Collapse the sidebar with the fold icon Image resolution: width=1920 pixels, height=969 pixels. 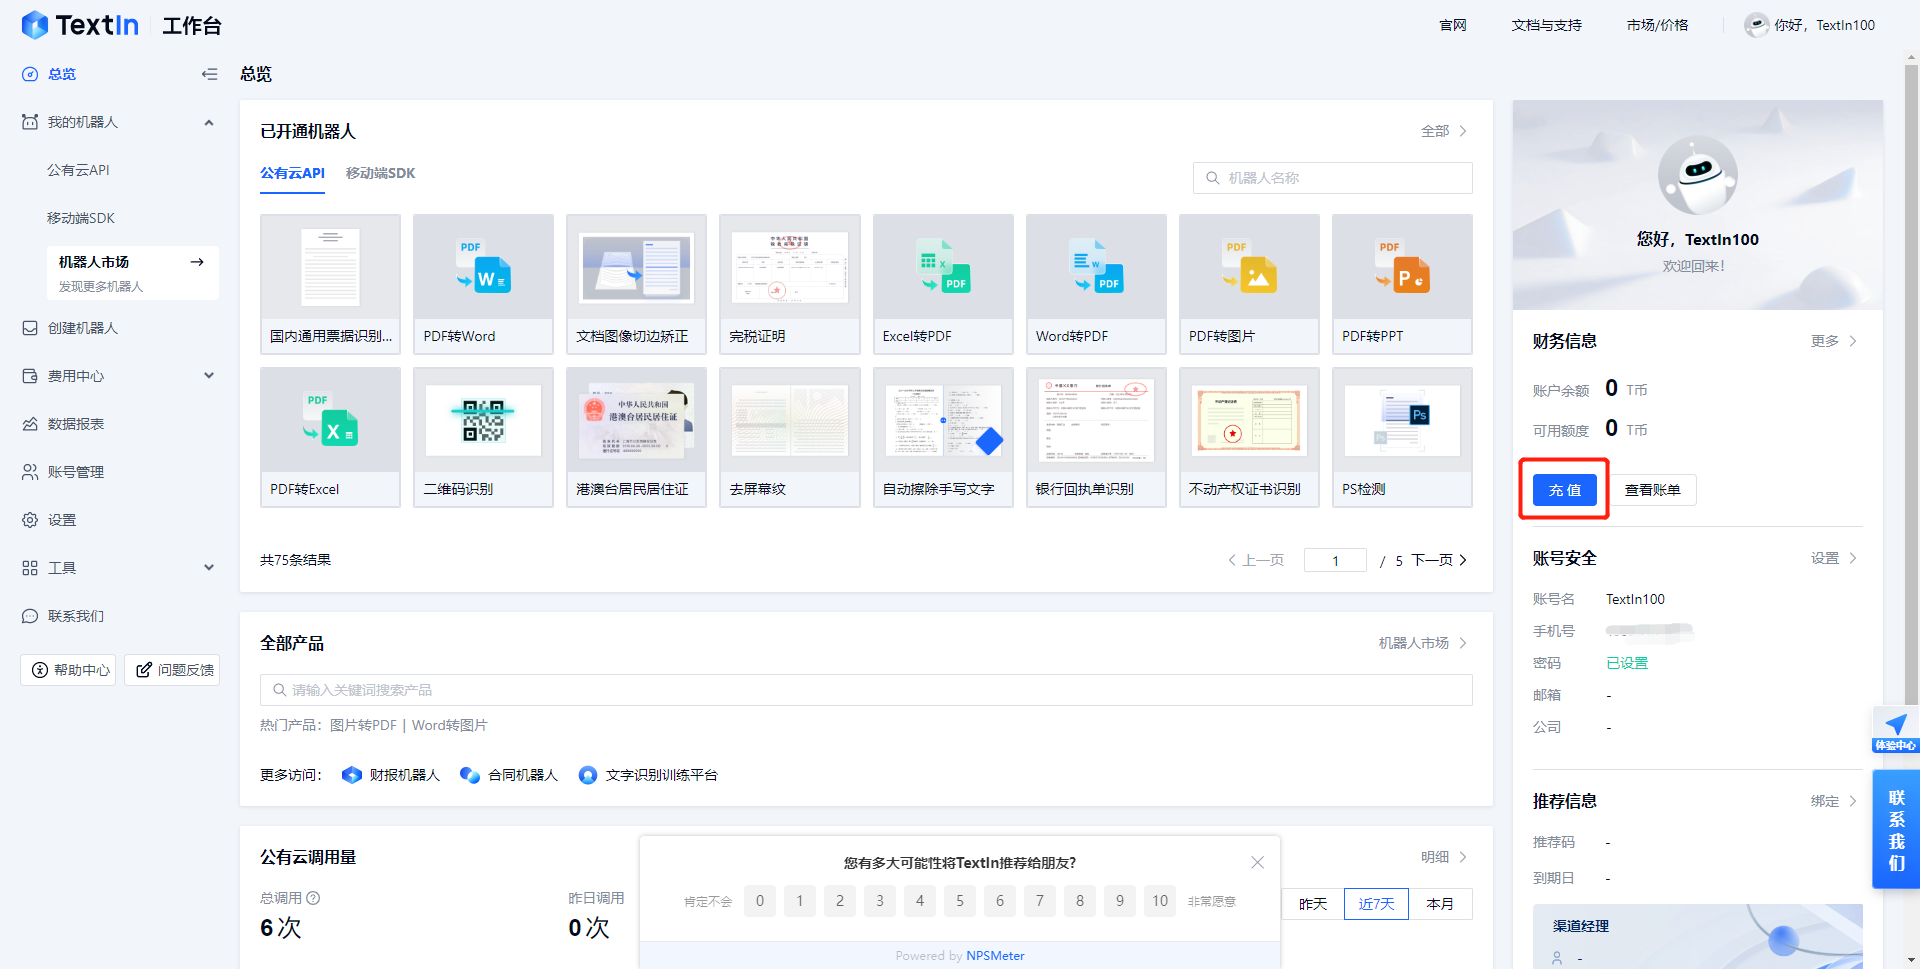pos(209,74)
